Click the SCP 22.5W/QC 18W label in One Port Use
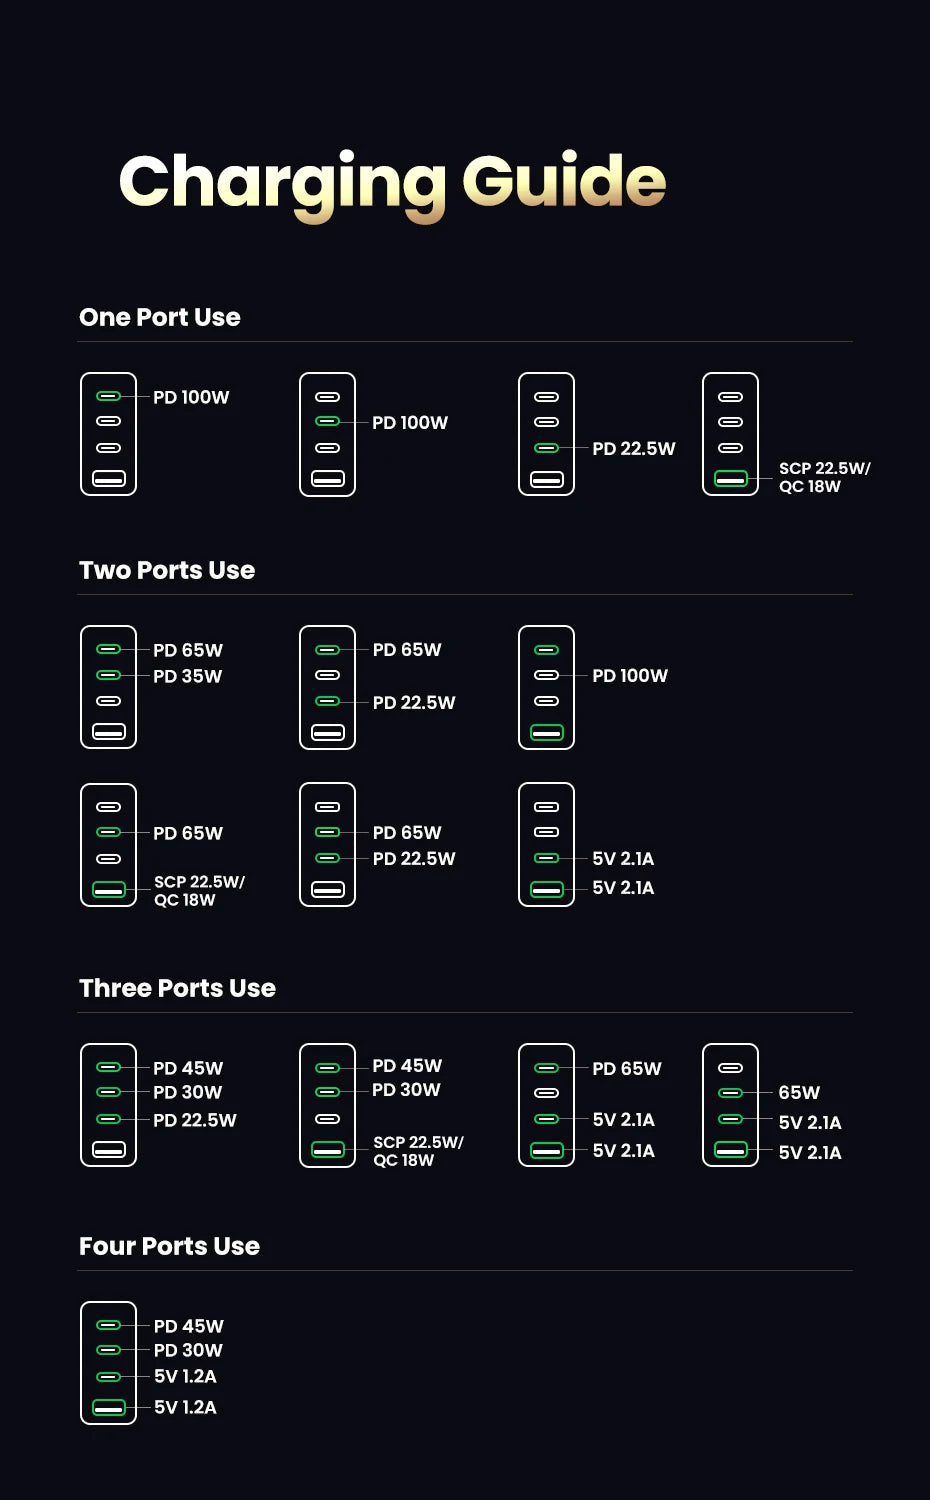 [825, 477]
